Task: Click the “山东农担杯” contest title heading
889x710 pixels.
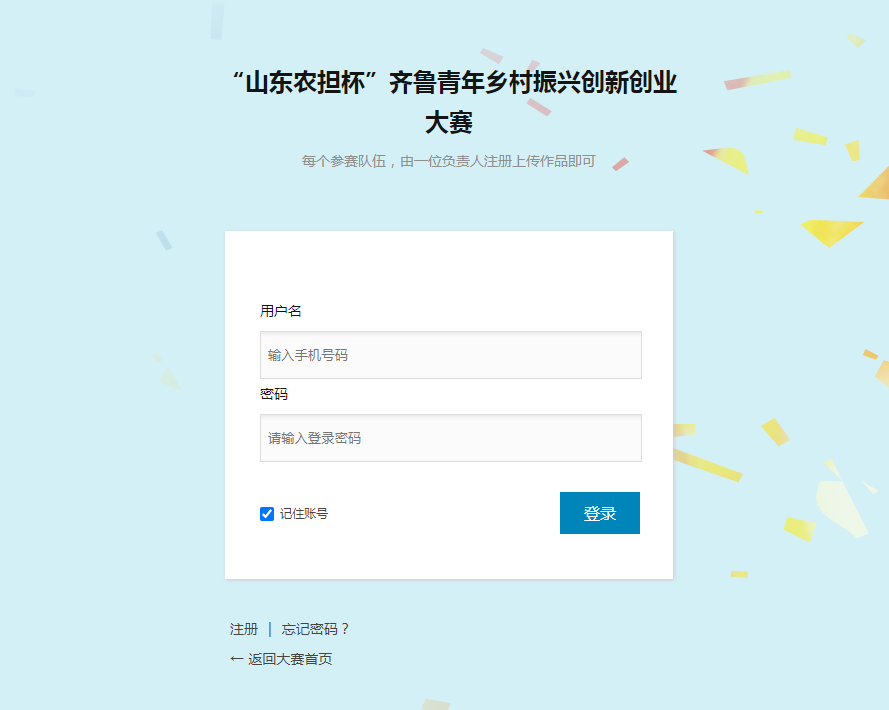Action: 454,83
